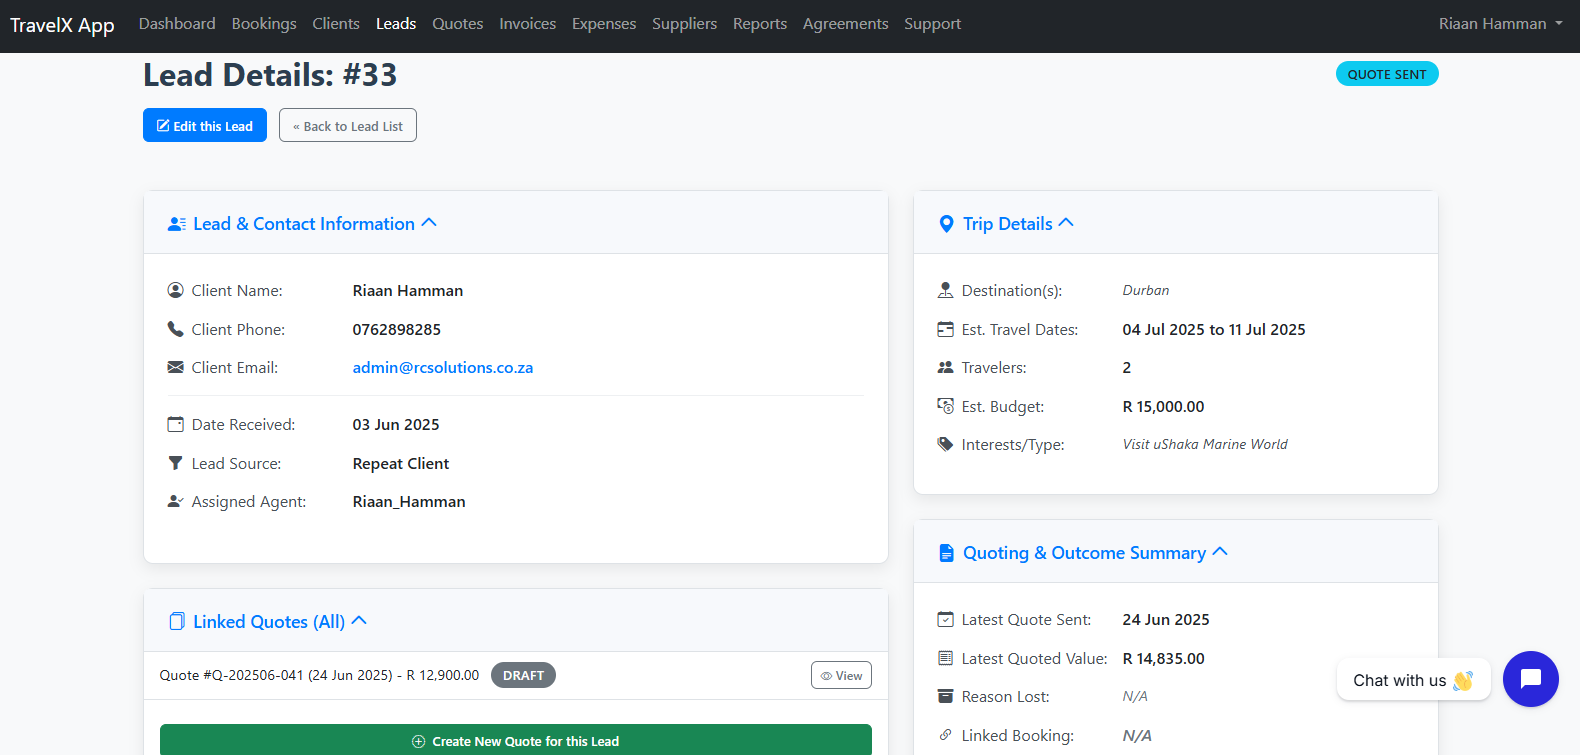Click the Edit this Lead button
The height and width of the screenshot is (755, 1580).
(x=205, y=126)
